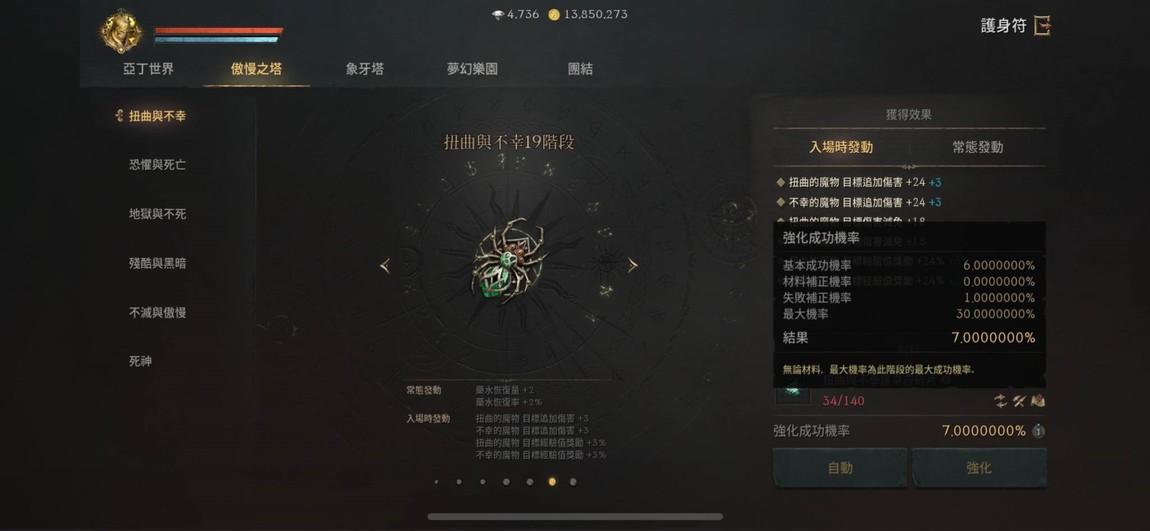Viewport: 1150px width, 531px height.
Task: Go to next stage with right arrow
Action: pyautogui.click(x=632, y=266)
